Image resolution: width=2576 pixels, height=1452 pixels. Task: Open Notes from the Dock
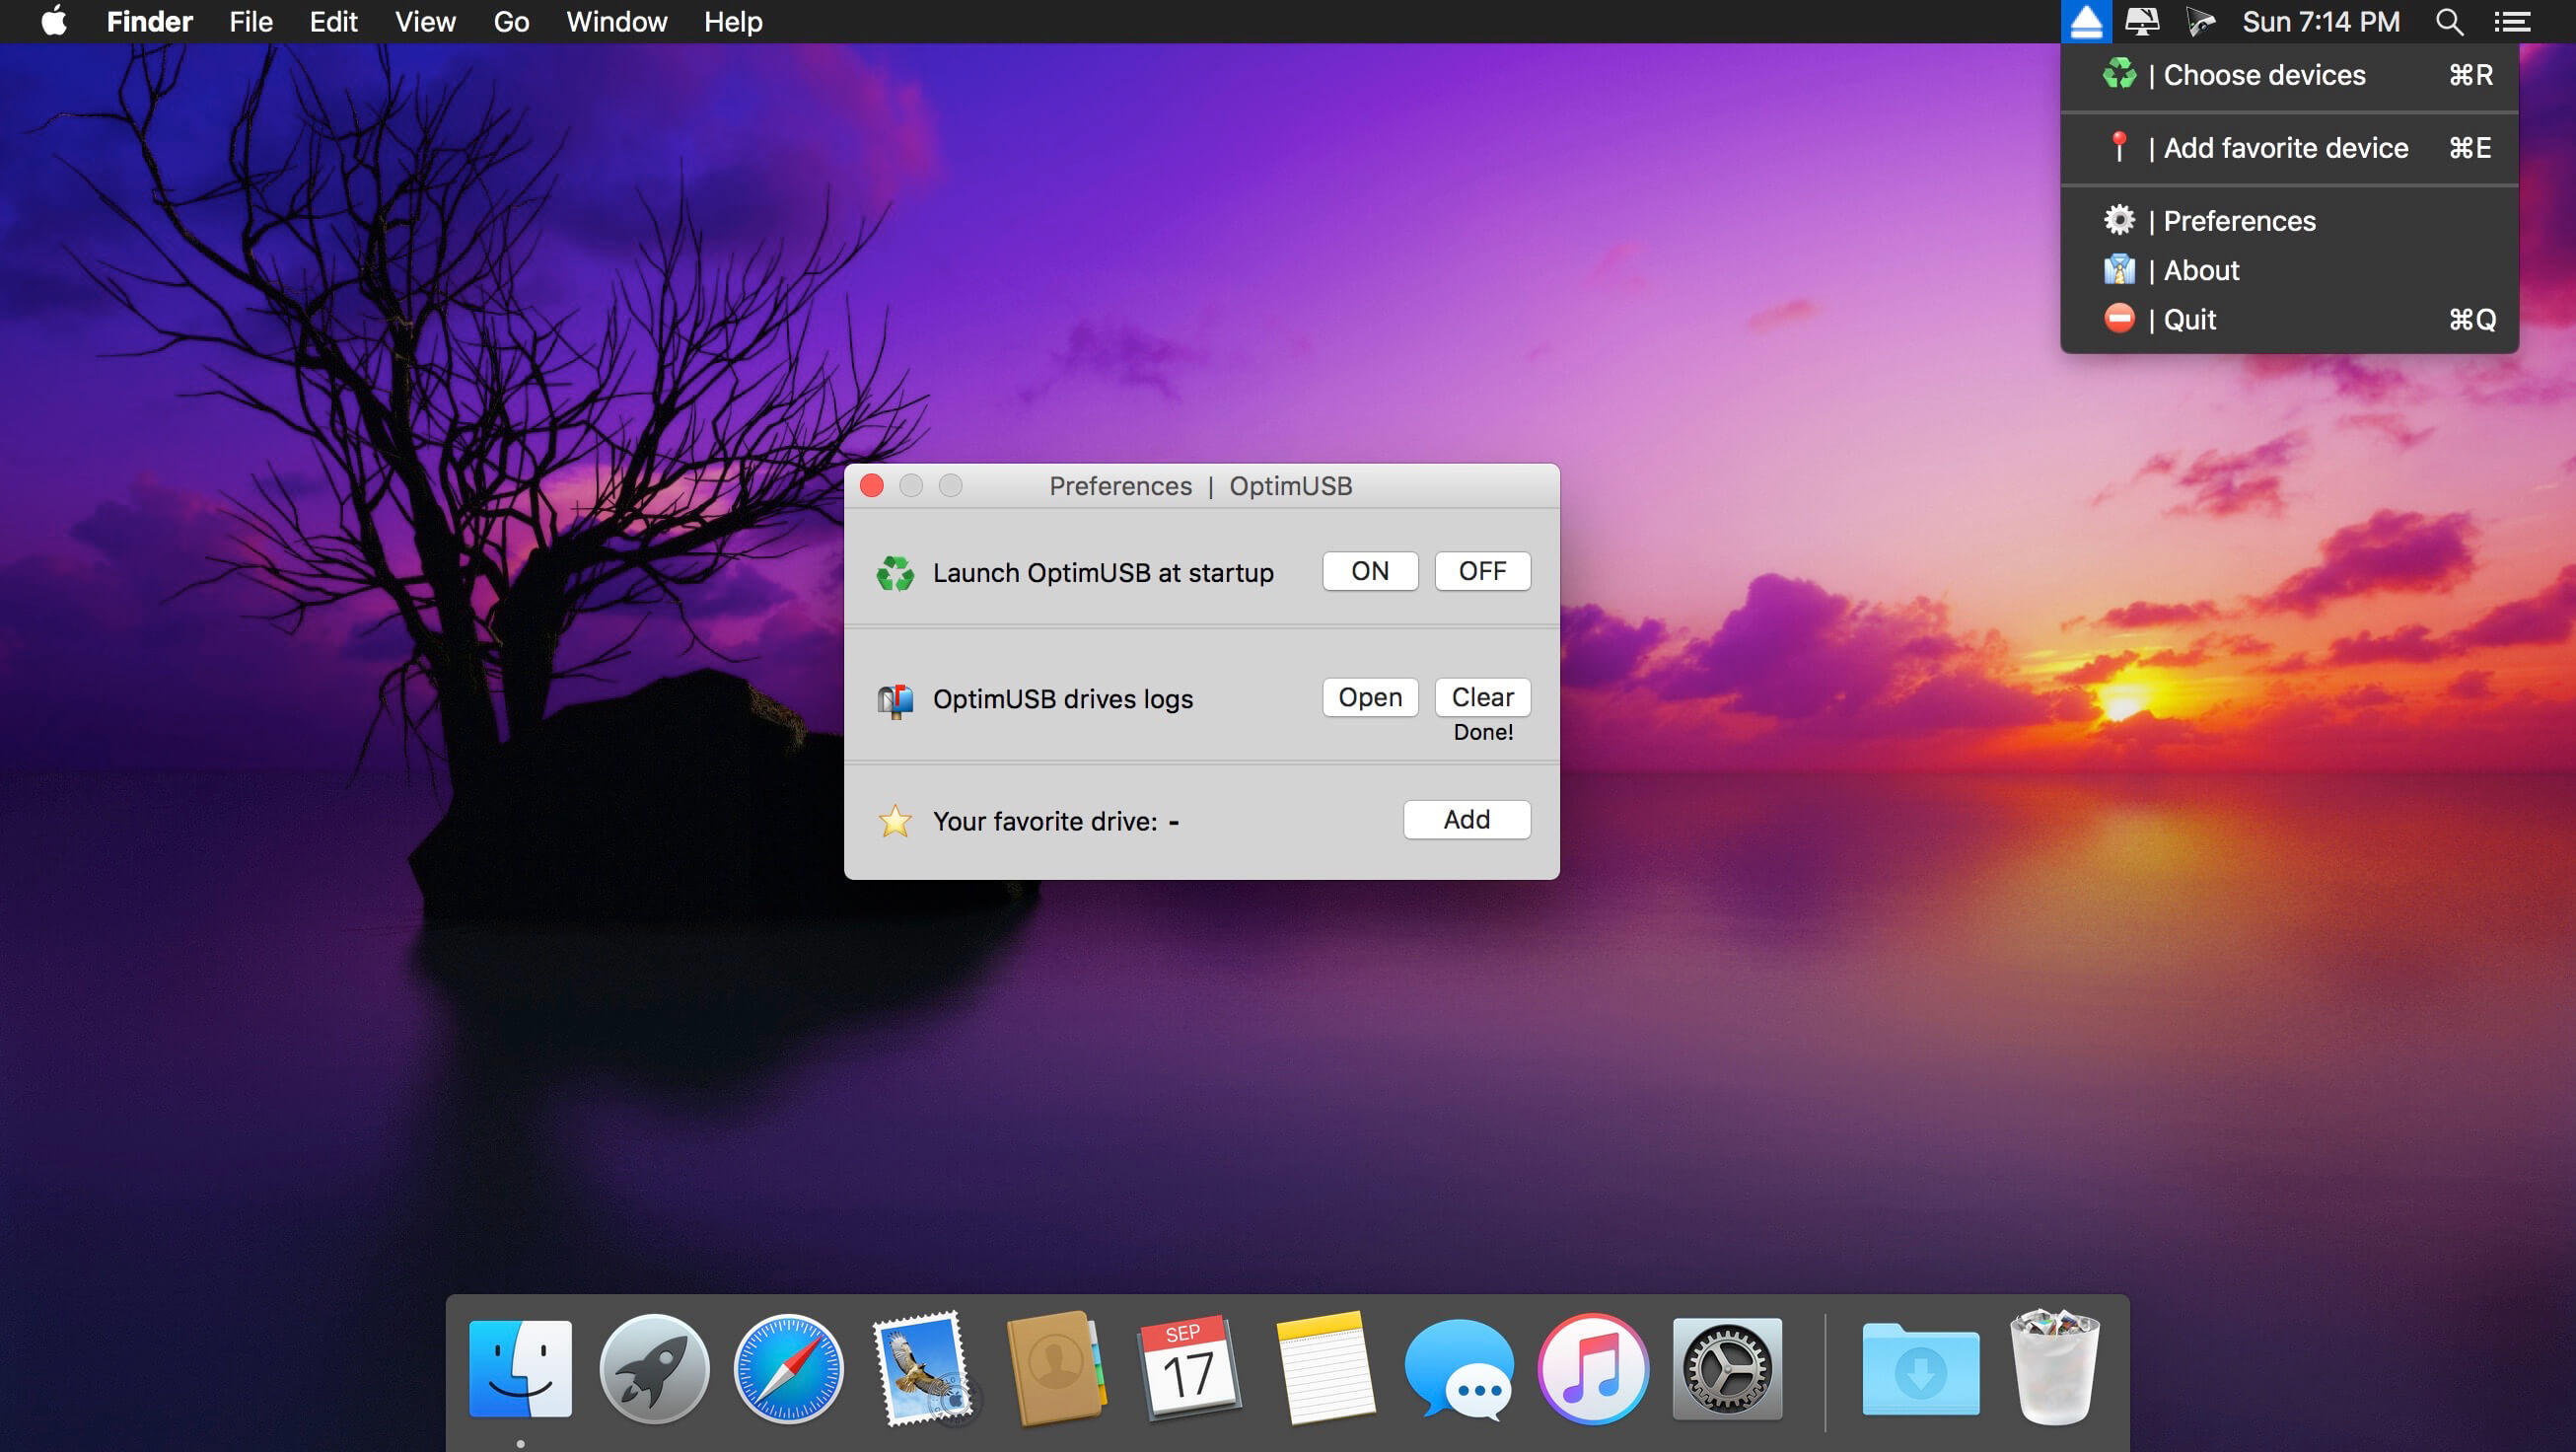tap(1324, 1368)
